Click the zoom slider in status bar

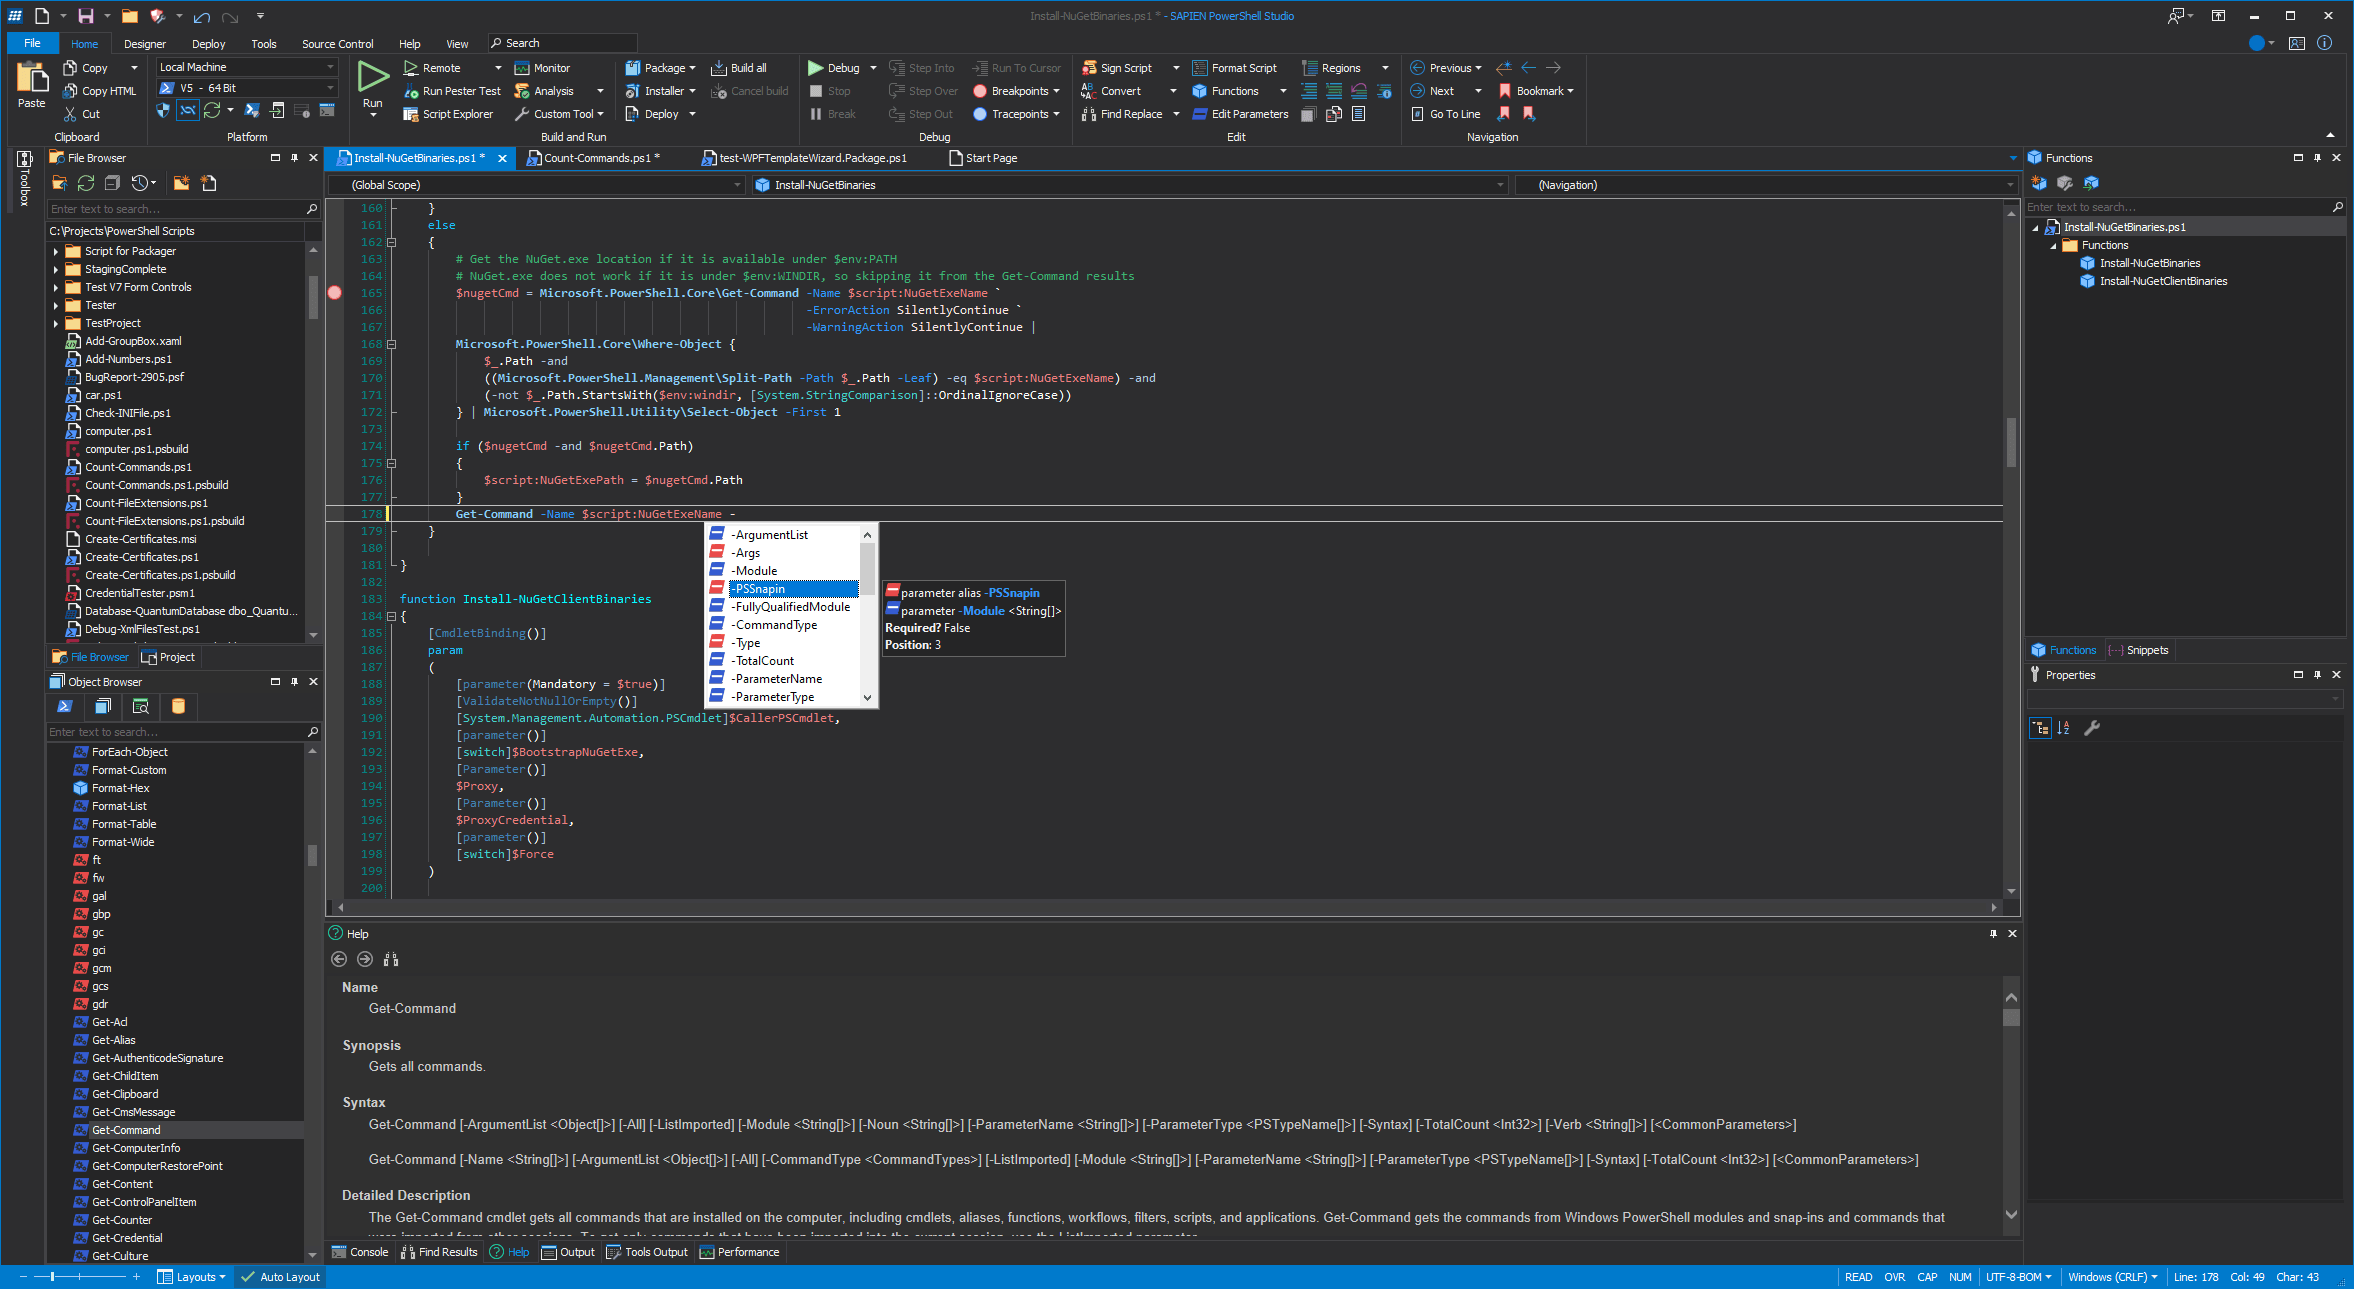(78, 1277)
